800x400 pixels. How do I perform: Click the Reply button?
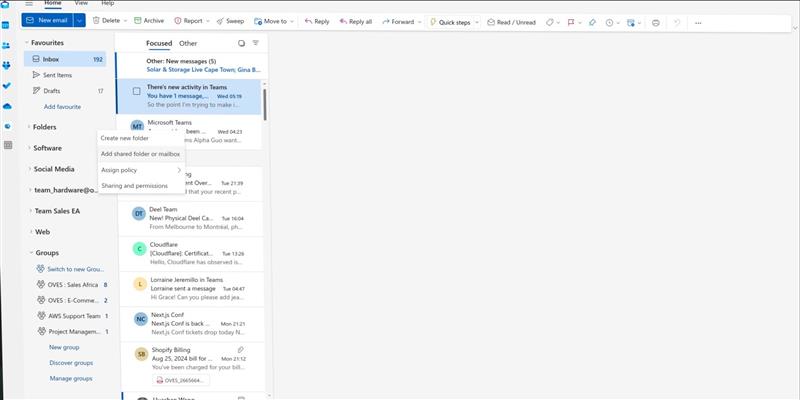[317, 21]
